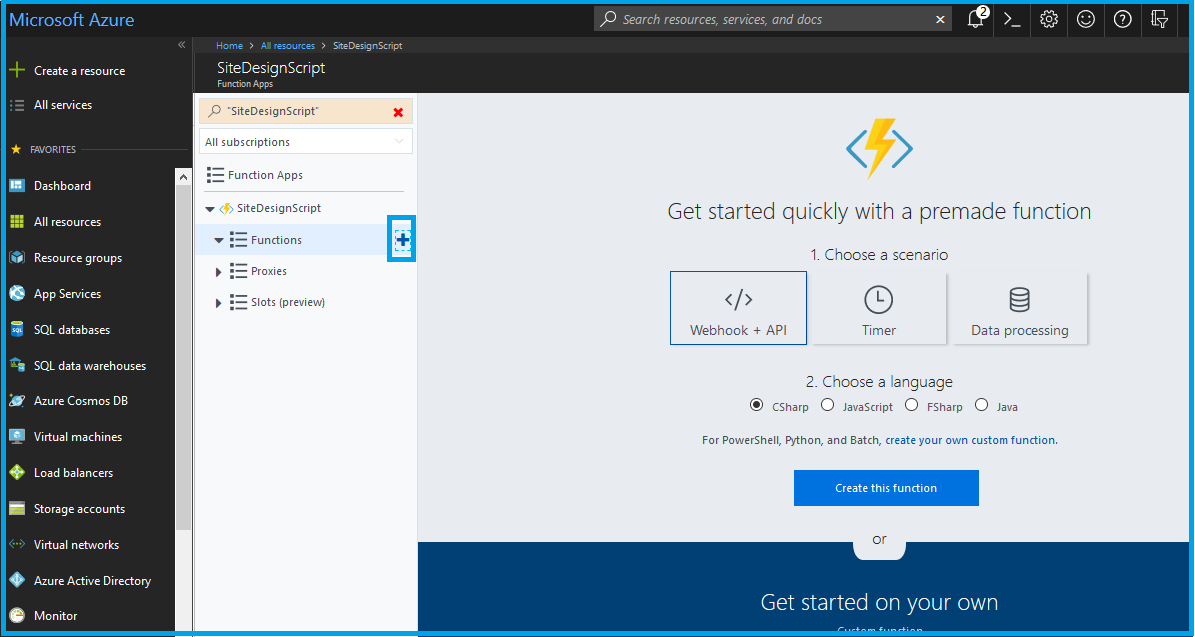Click the Microsoft Azure portal logo text

point(72,20)
